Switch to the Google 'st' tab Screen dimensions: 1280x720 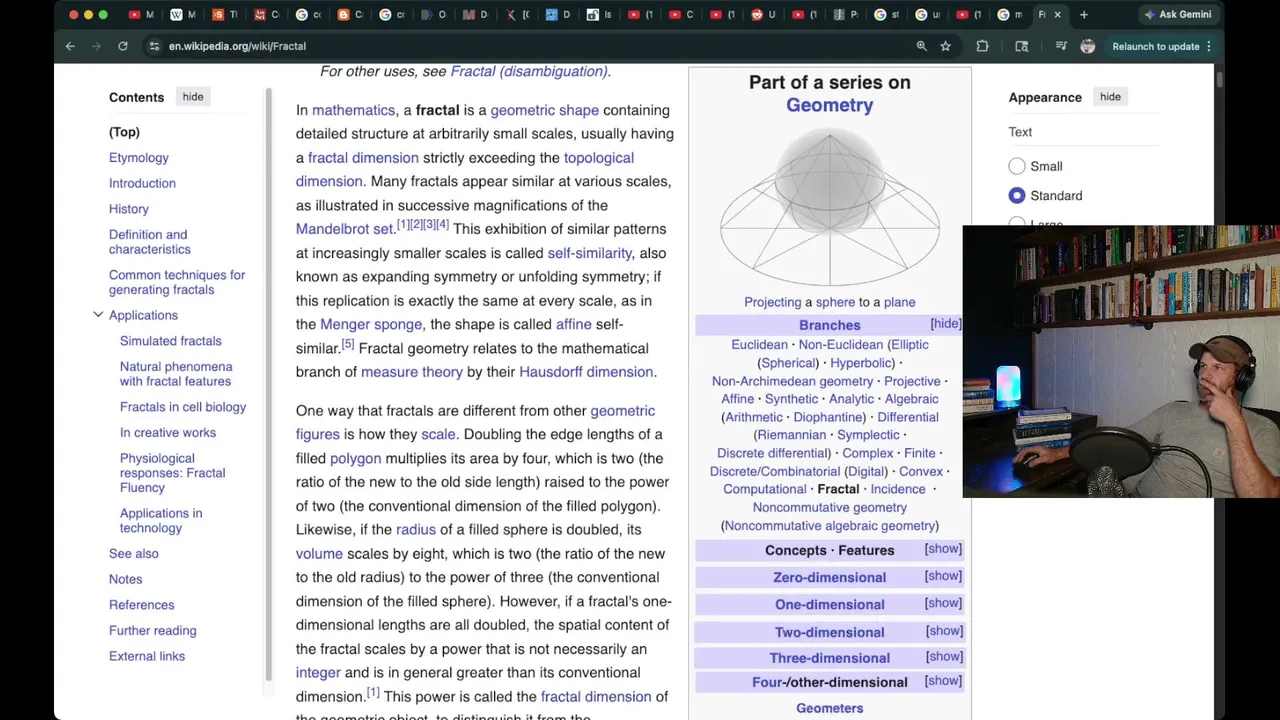pos(885,15)
